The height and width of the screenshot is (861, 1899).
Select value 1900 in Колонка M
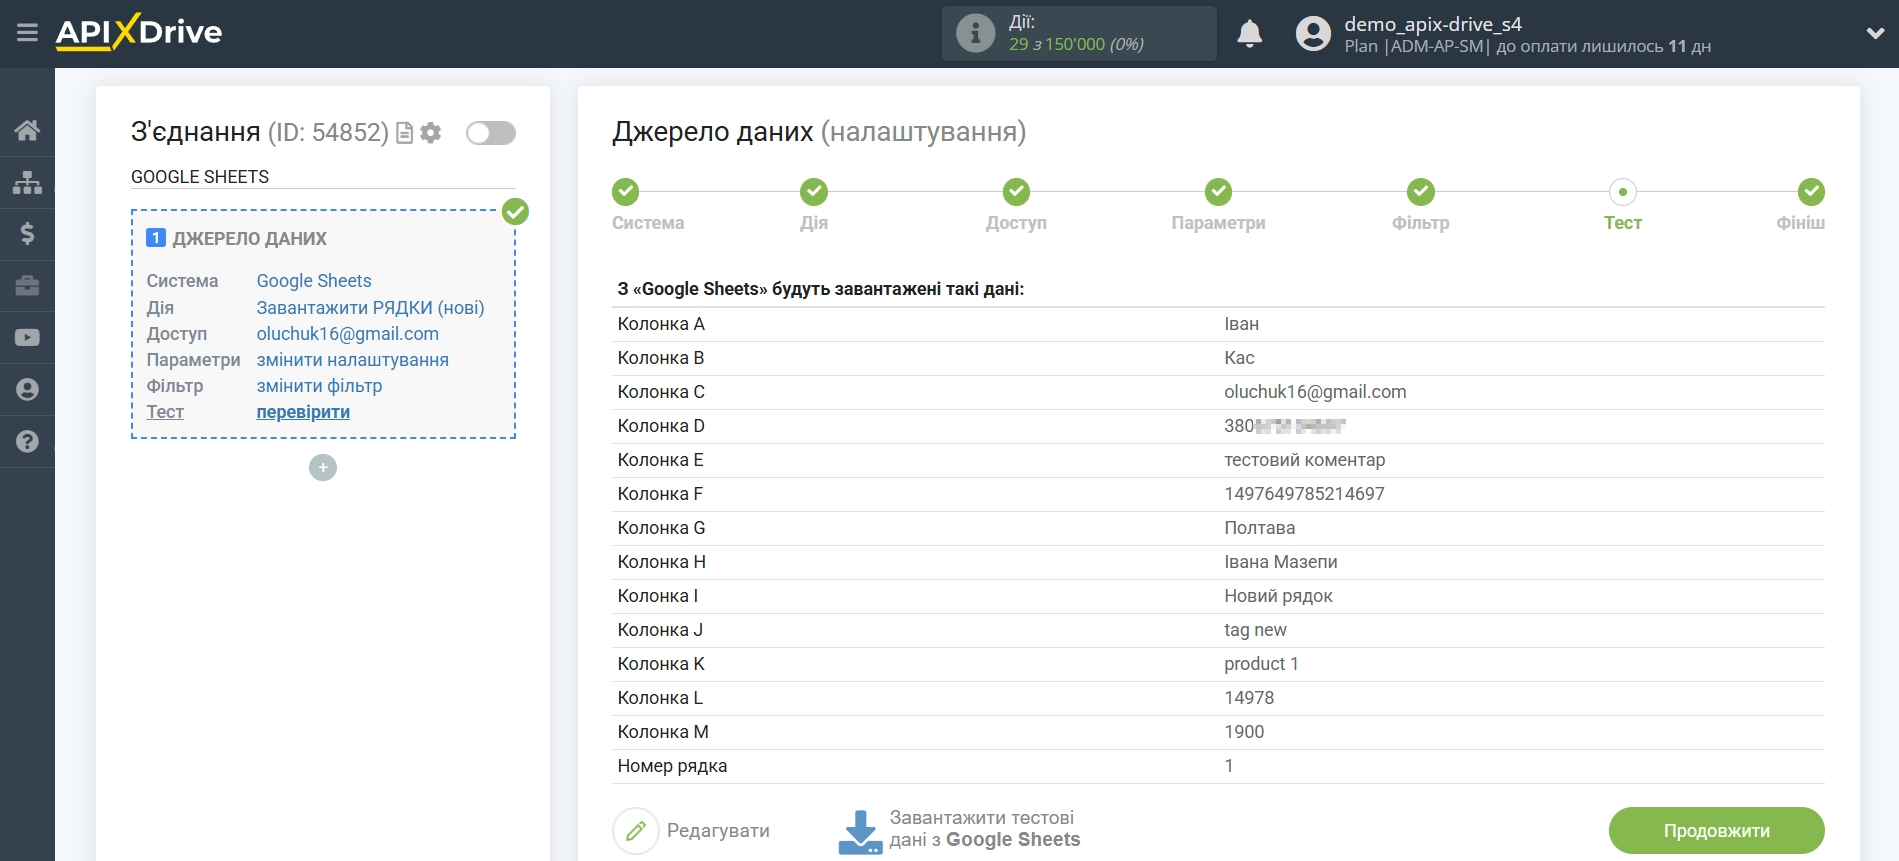point(1244,732)
